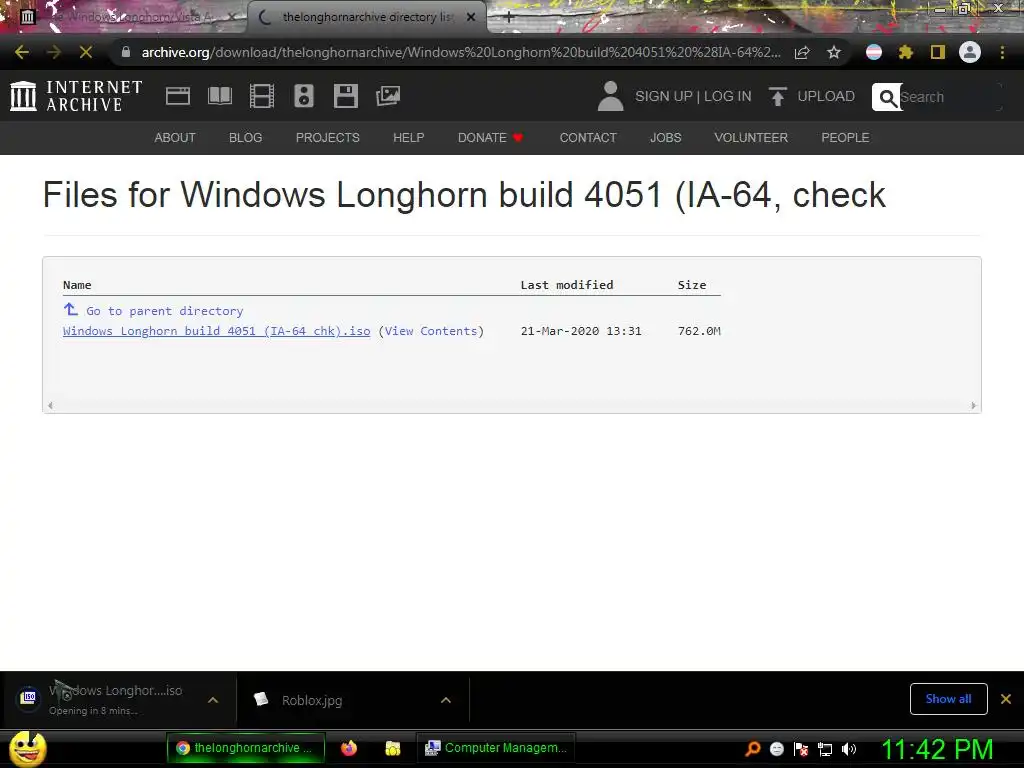Image resolution: width=1024 pixels, height=768 pixels.
Task: Open the Images icon
Action: pyautogui.click(x=388, y=96)
